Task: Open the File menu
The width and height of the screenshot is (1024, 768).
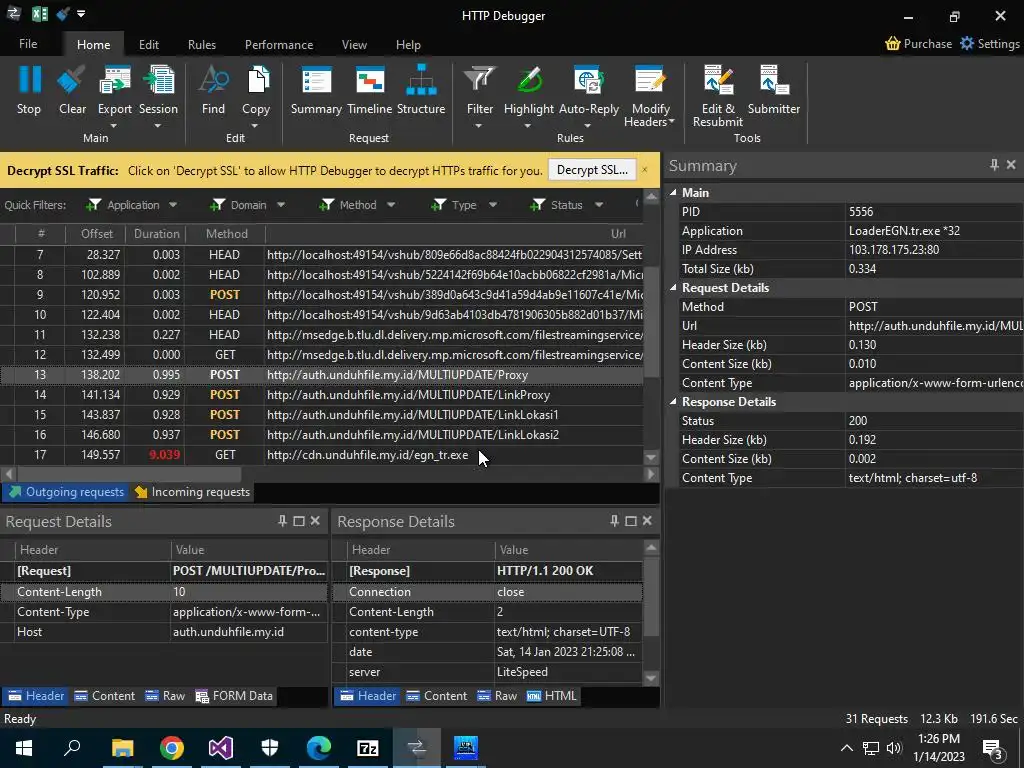Action: (28, 44)
